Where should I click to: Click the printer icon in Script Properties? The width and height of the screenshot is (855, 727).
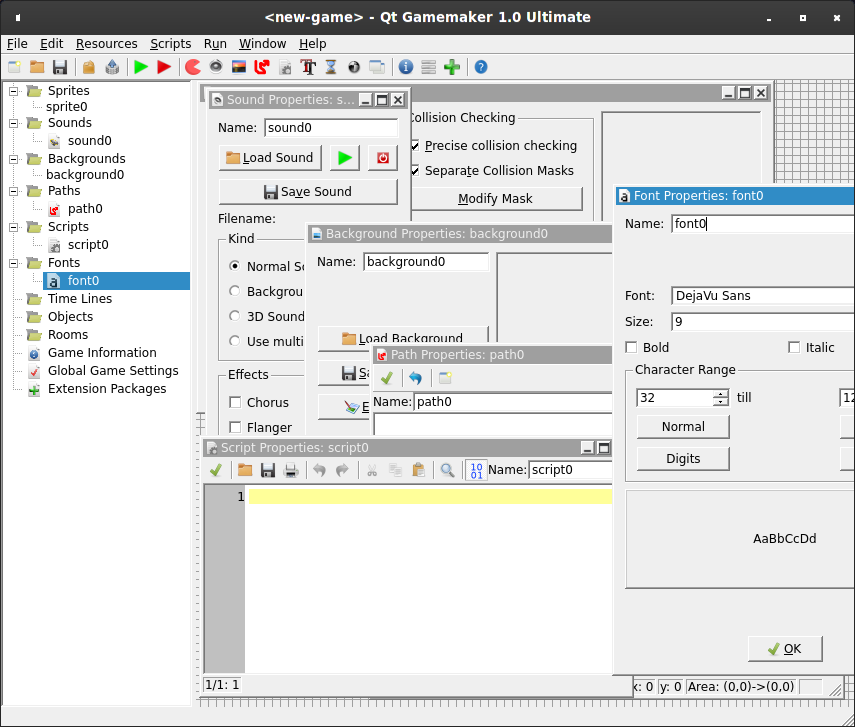coord(291,470)
